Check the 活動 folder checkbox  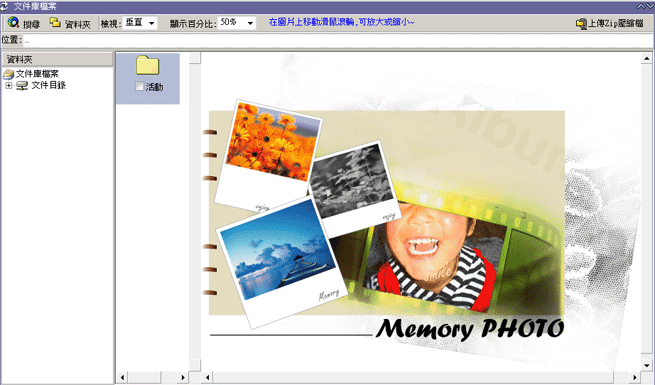click(x=140, y=86)
